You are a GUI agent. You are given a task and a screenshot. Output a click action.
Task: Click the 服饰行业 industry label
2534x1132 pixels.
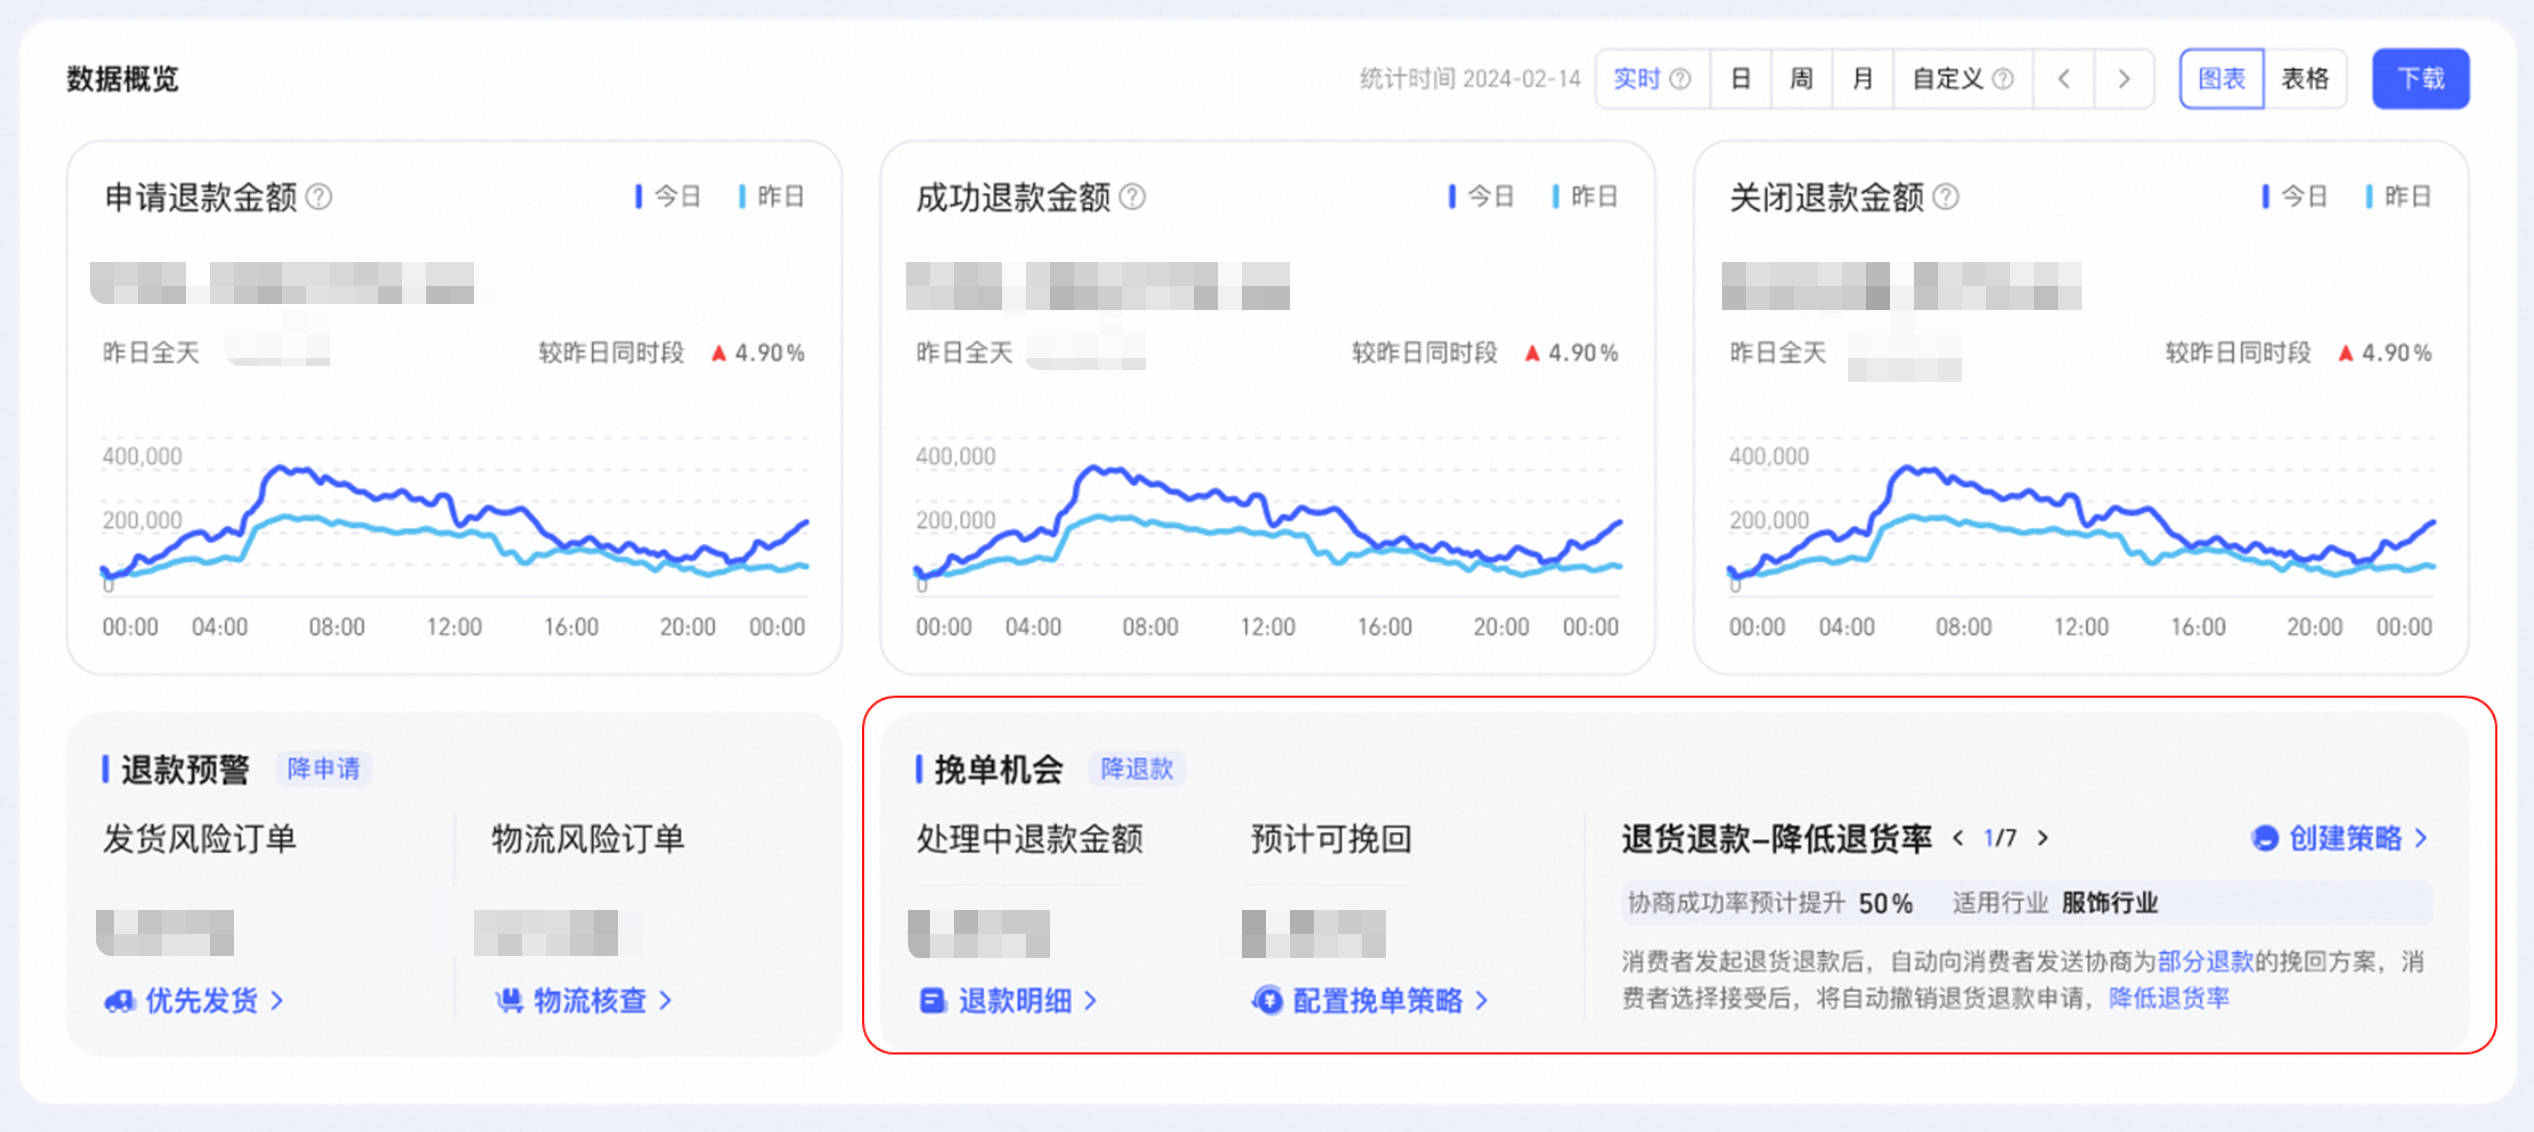pos(2110,903)
